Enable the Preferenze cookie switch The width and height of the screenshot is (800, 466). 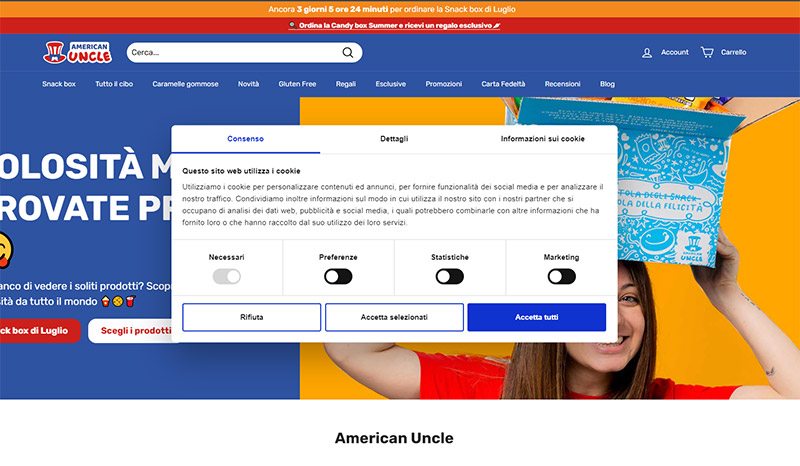[338, 277]
